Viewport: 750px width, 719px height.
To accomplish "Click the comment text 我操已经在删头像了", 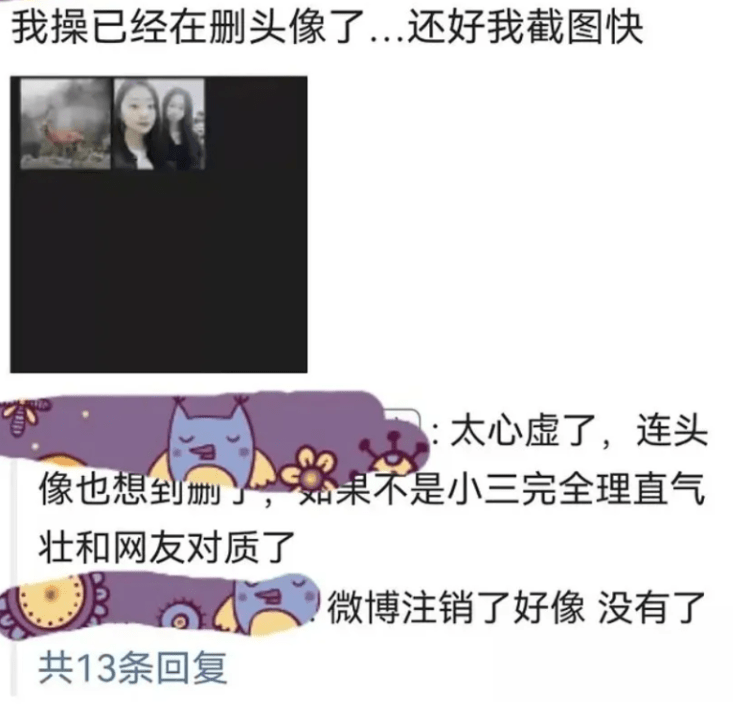I will (186, 28).
